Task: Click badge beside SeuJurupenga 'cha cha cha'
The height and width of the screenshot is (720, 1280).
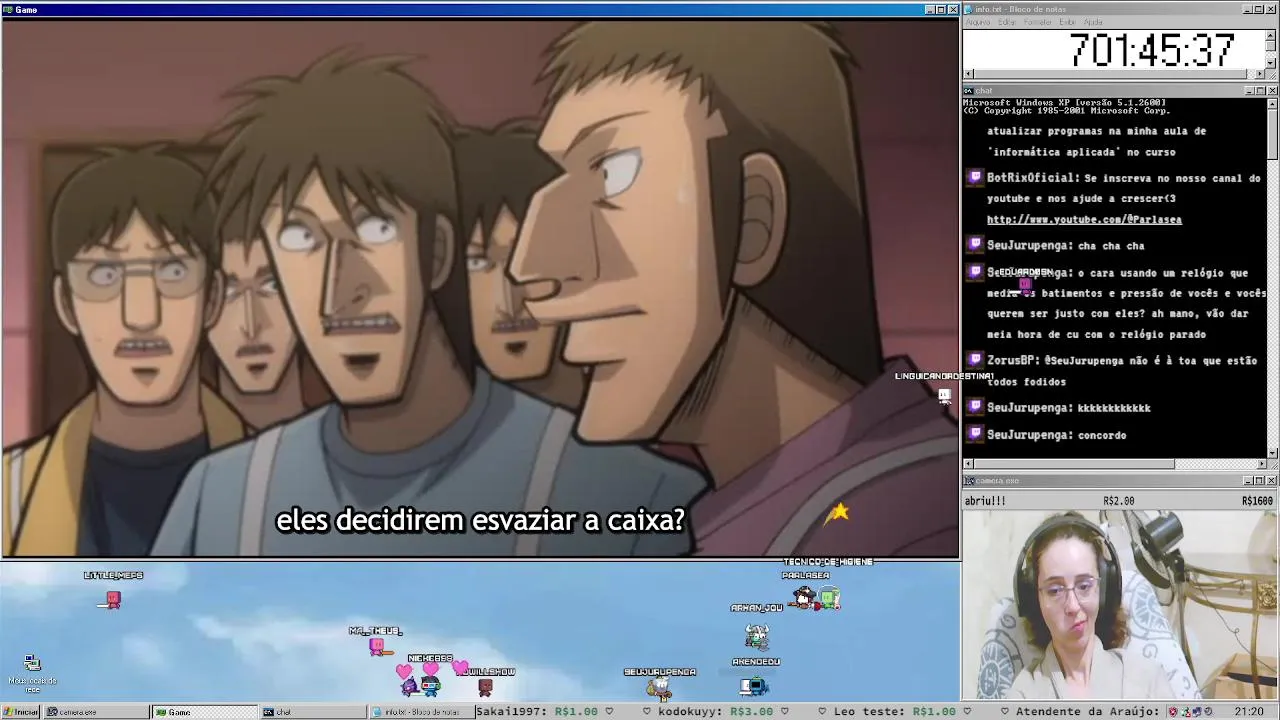Action: 975,245
